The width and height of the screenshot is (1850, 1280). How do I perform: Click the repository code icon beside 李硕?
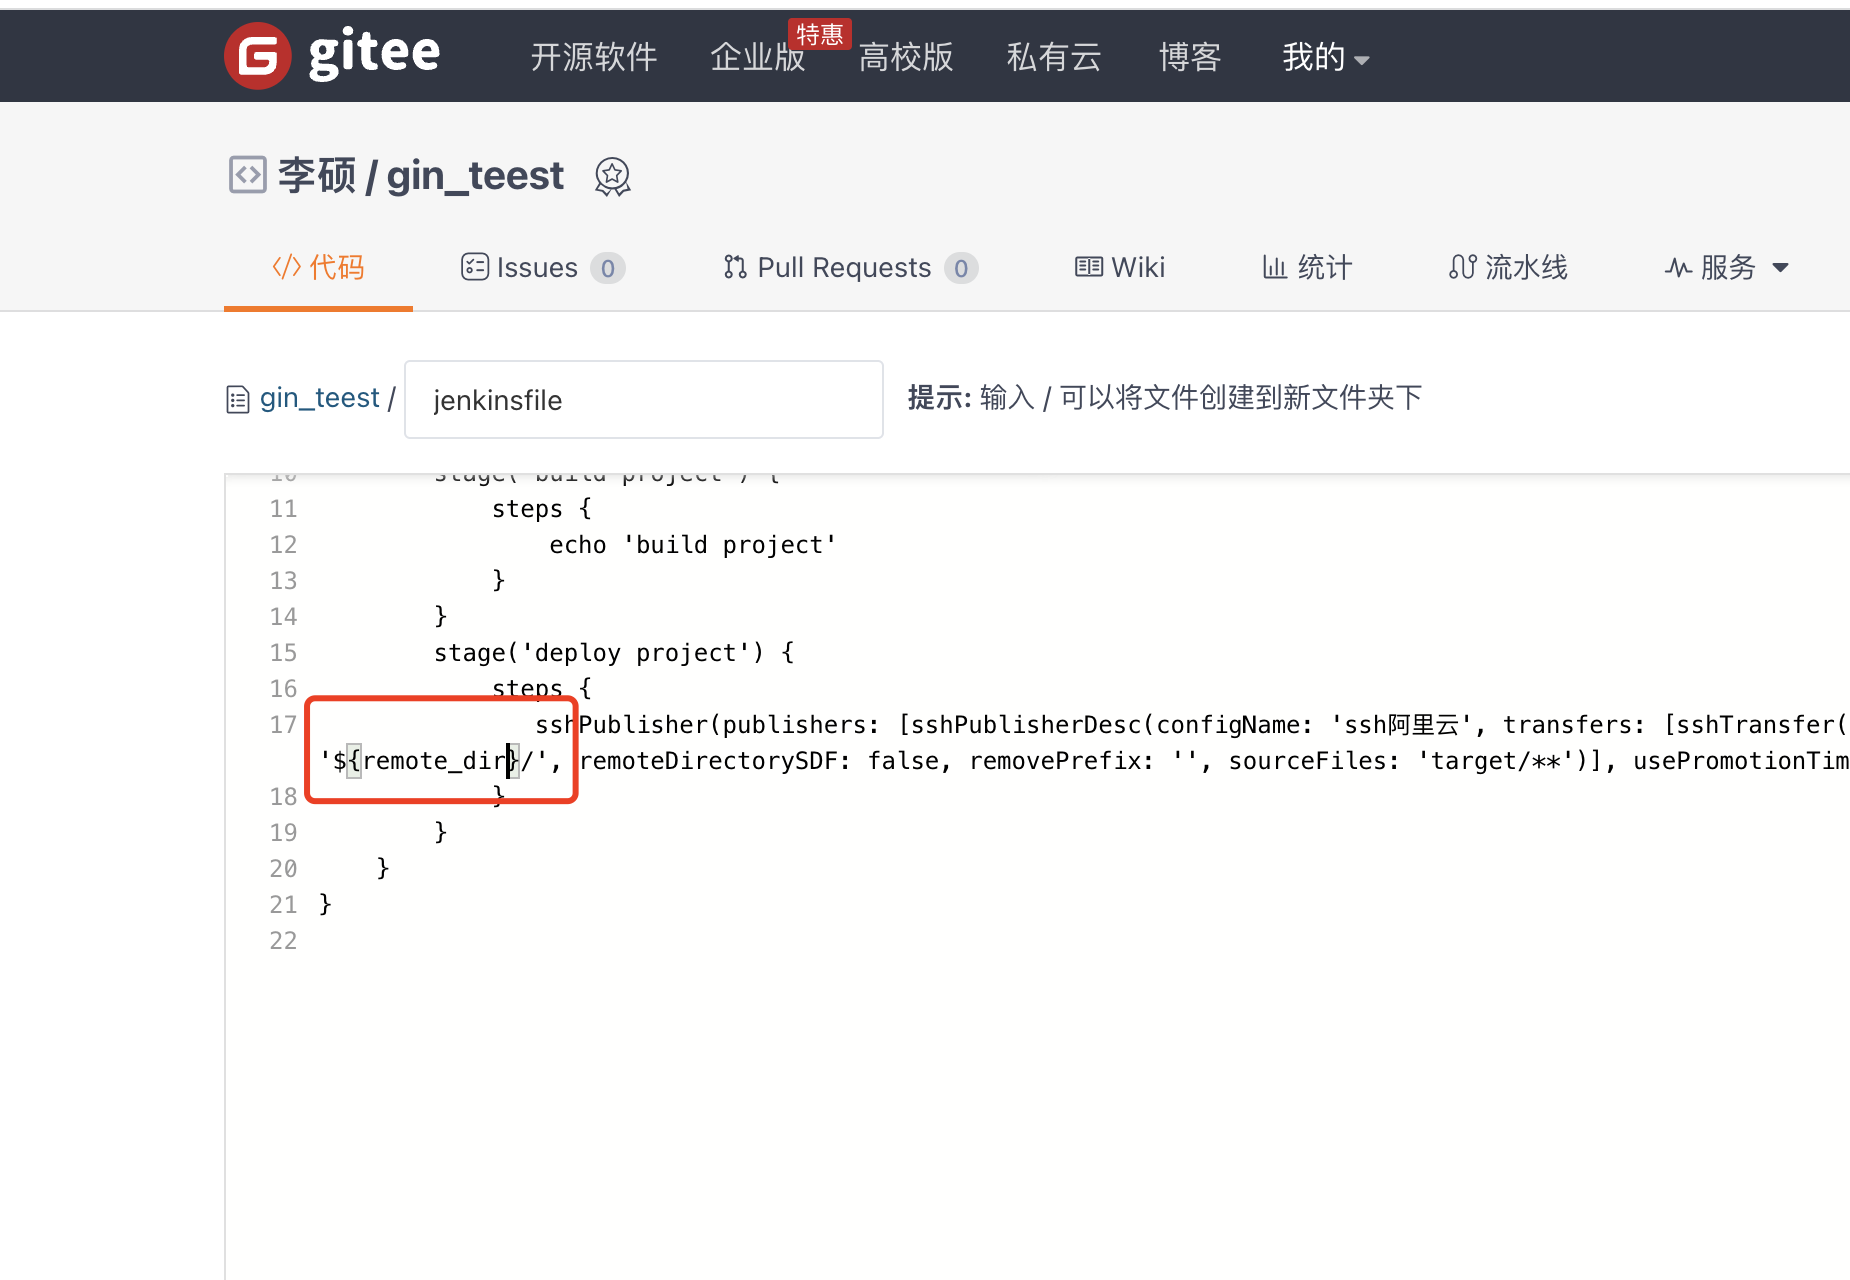[247, 175]
